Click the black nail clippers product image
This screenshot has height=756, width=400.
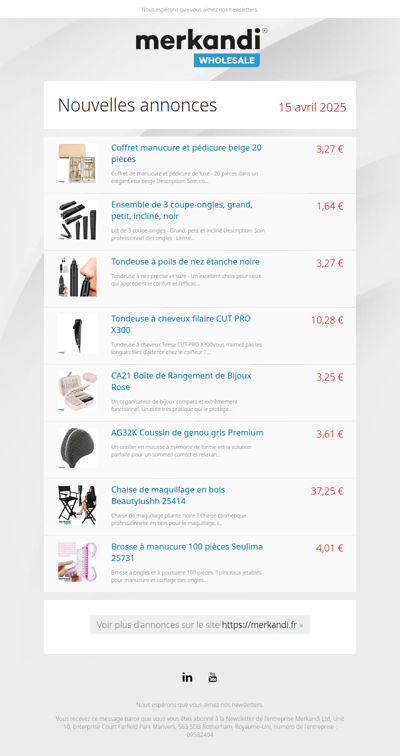[x=78, y=220]
